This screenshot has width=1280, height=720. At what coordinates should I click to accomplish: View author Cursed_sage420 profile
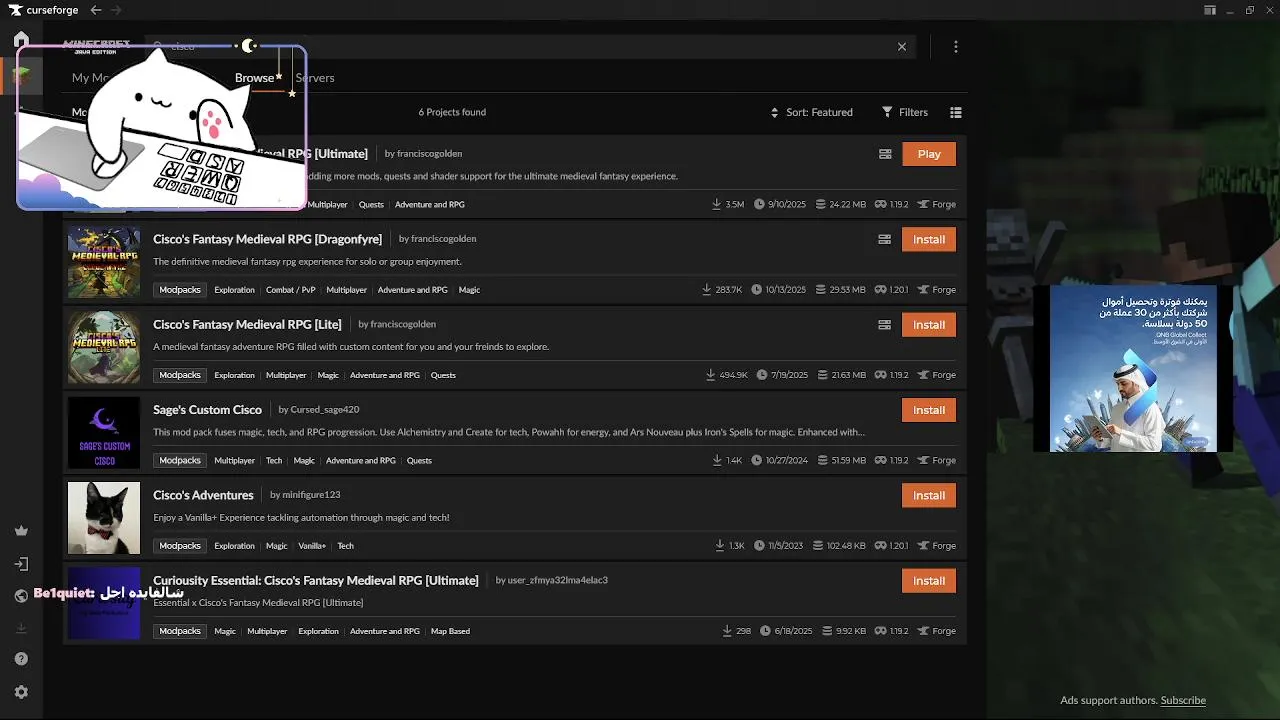(325, 410)
